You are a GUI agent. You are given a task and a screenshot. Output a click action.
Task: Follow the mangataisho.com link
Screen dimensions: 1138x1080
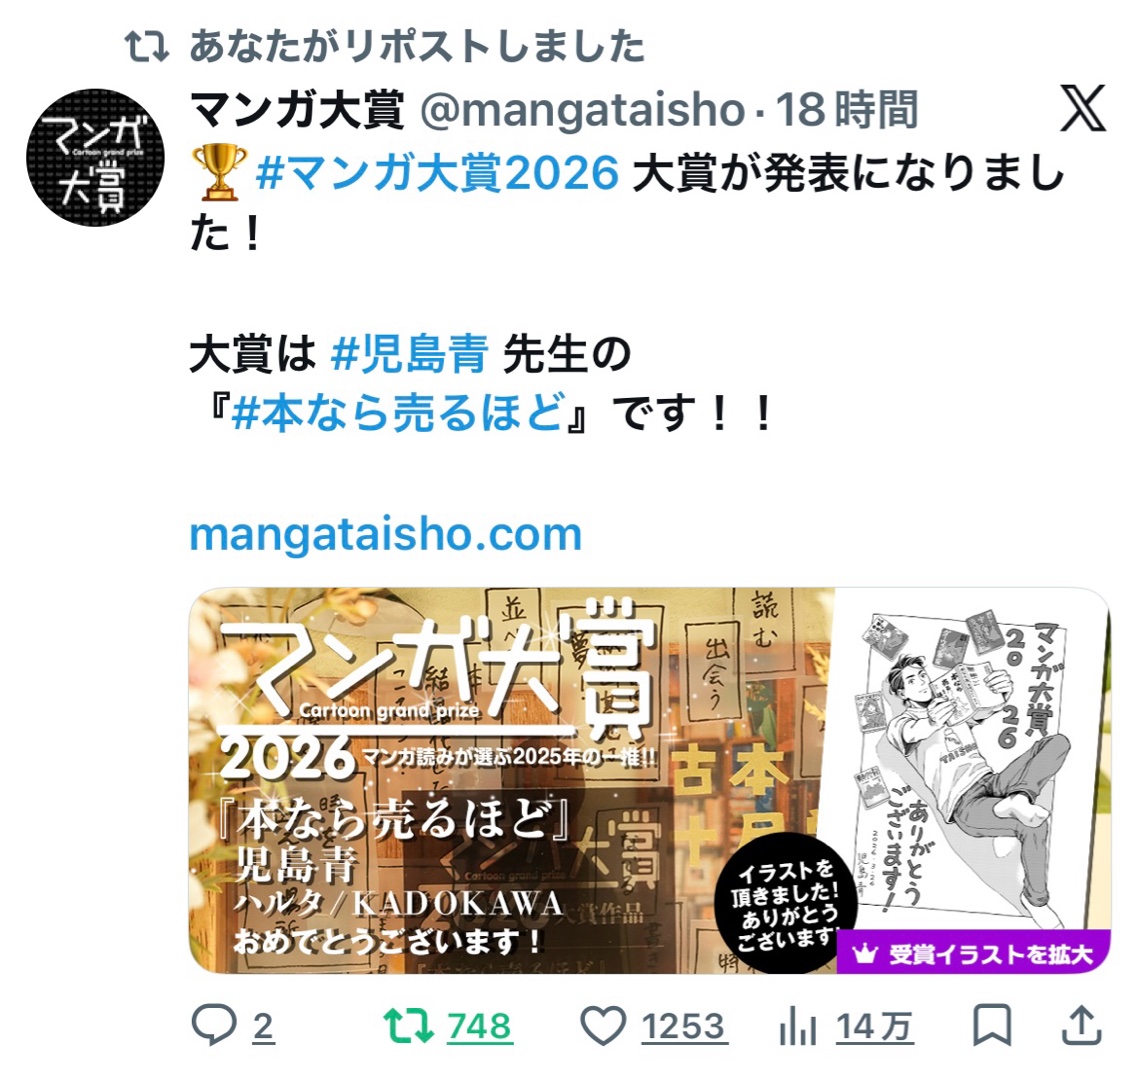[x=385, y=535]
